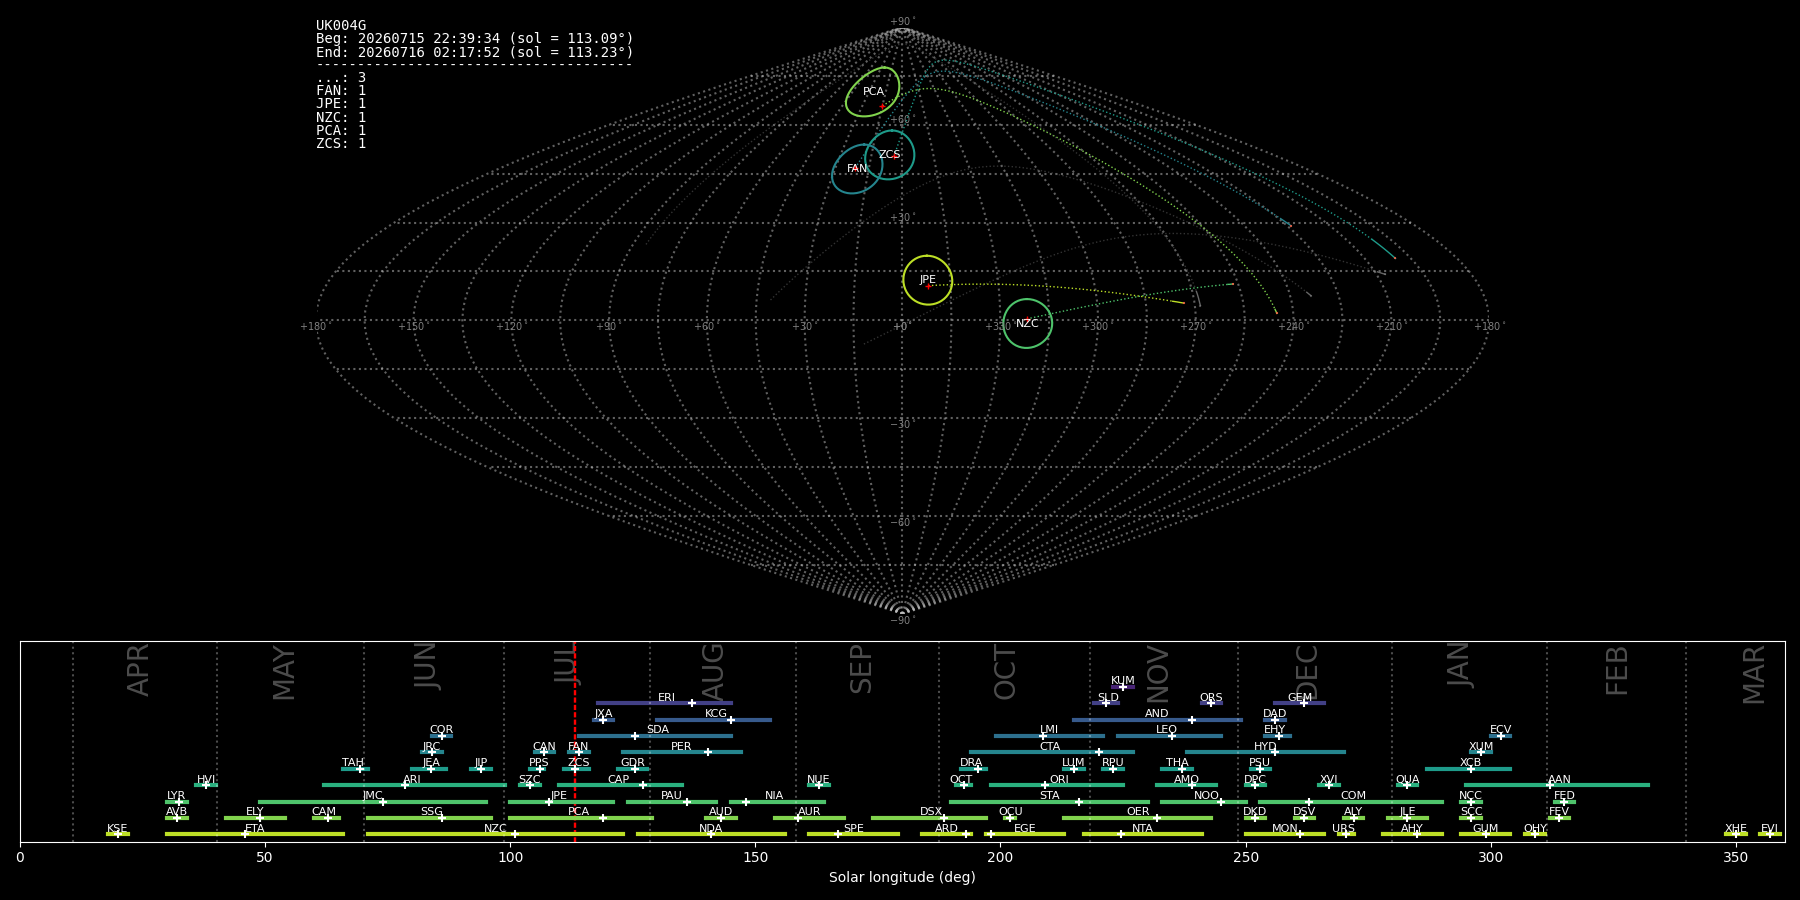Click the QUA shower bar label
The image size is (1800, 900).
click(x=1408, y=780)
